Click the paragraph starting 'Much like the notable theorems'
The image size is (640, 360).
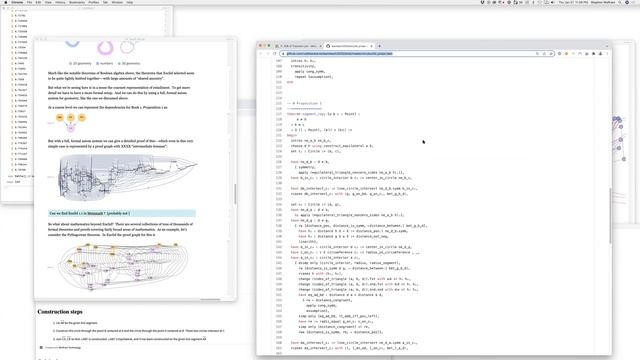click(121, 76)
